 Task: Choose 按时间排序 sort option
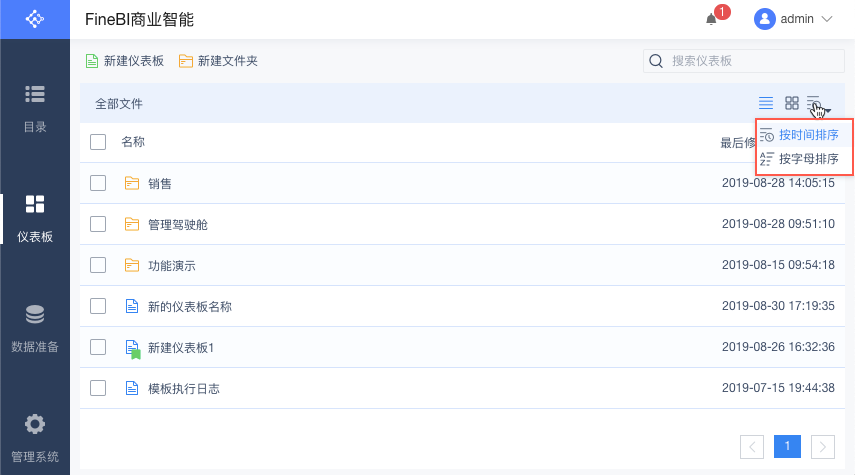[x=806, y=135]
